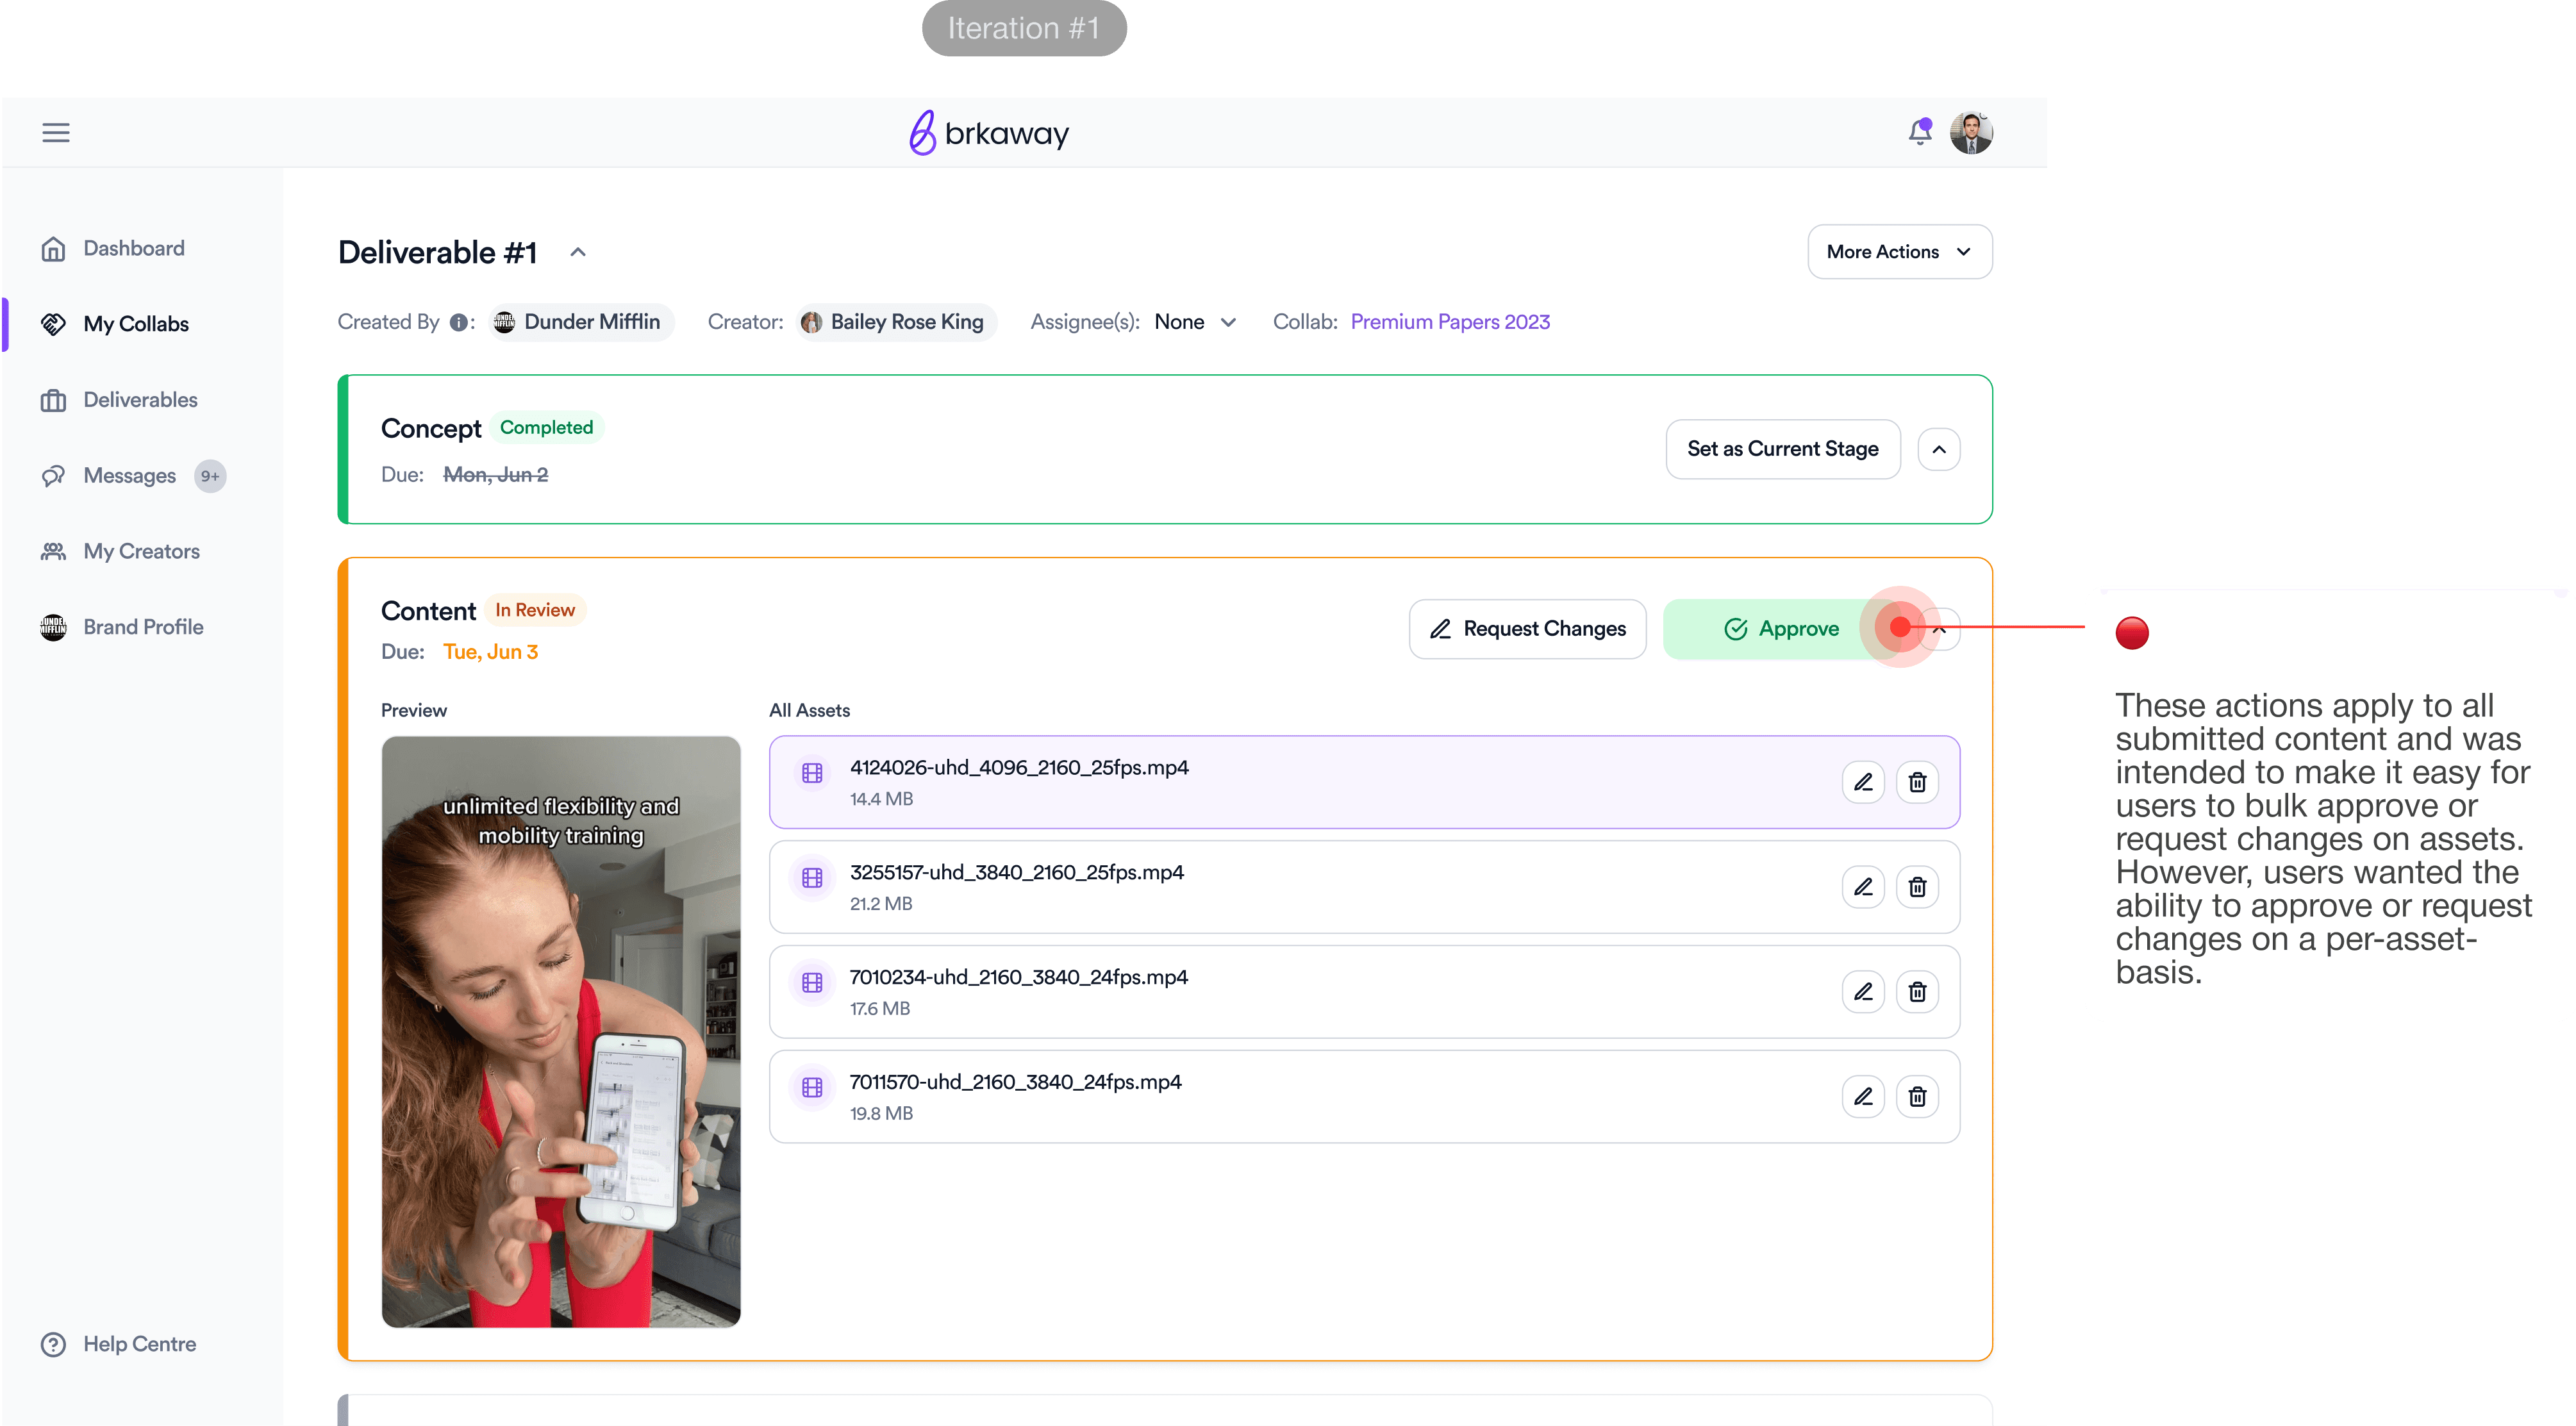Click the All Assets heading
Screen dimensions: 2576x1426
[809, 711]
